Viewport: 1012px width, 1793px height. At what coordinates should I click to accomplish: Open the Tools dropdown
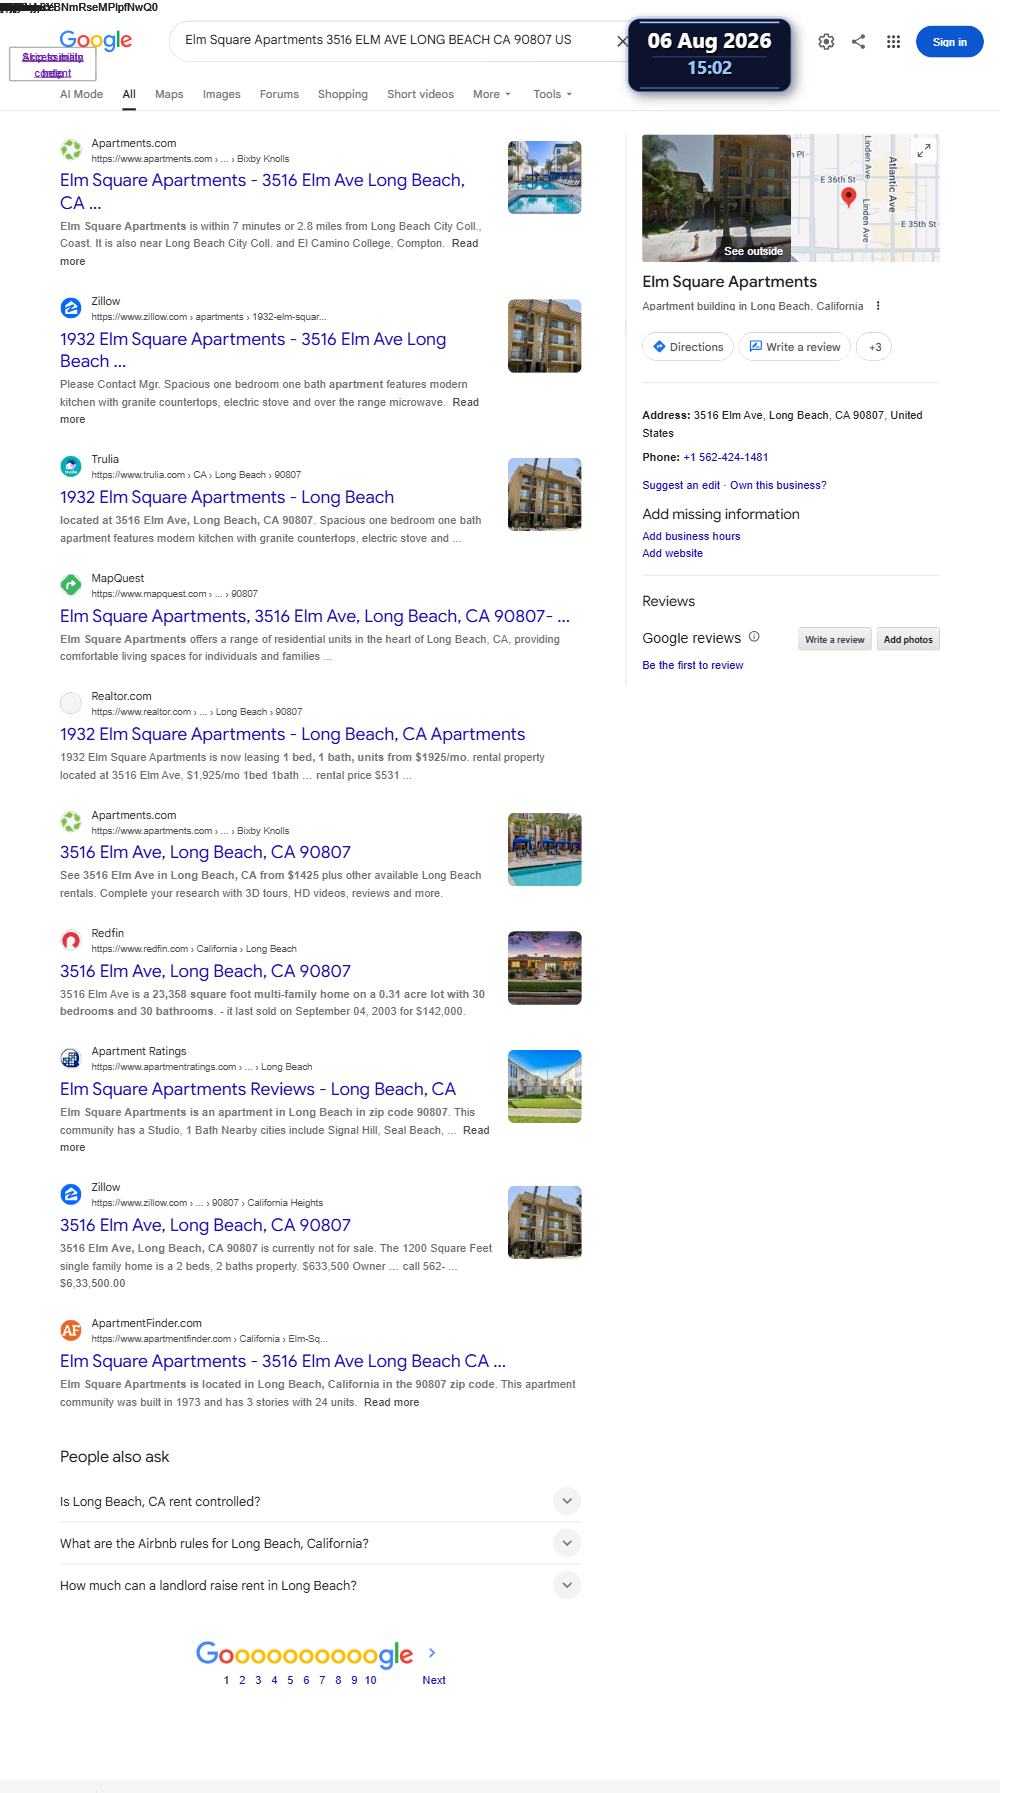pyautogui.click(x=553, y=94)
